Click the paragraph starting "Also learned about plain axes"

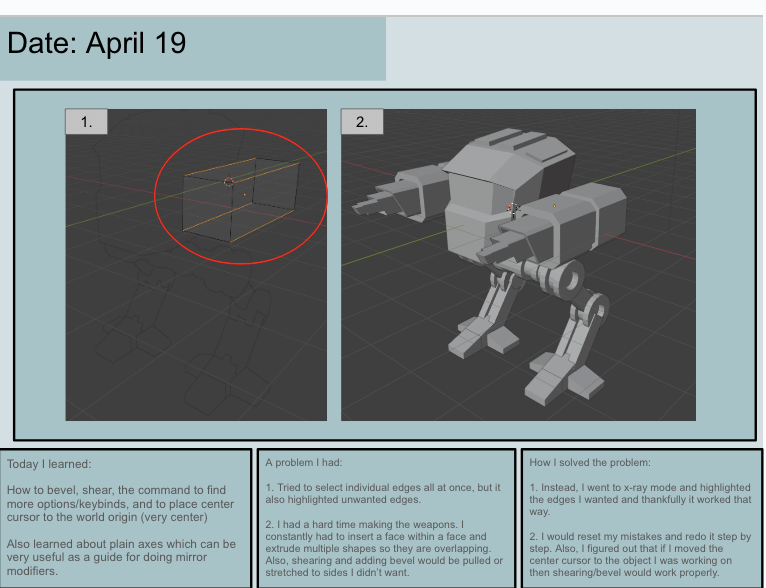click(121, 557)
